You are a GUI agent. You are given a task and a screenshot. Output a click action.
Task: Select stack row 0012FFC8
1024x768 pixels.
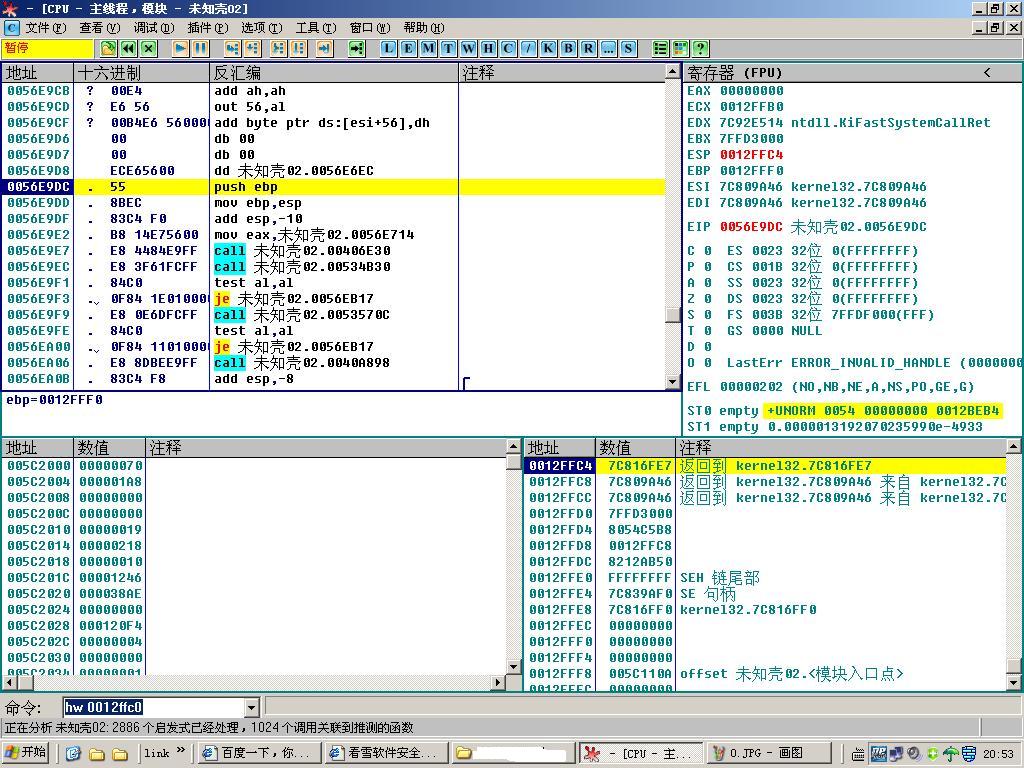click(x=764, y=482)
